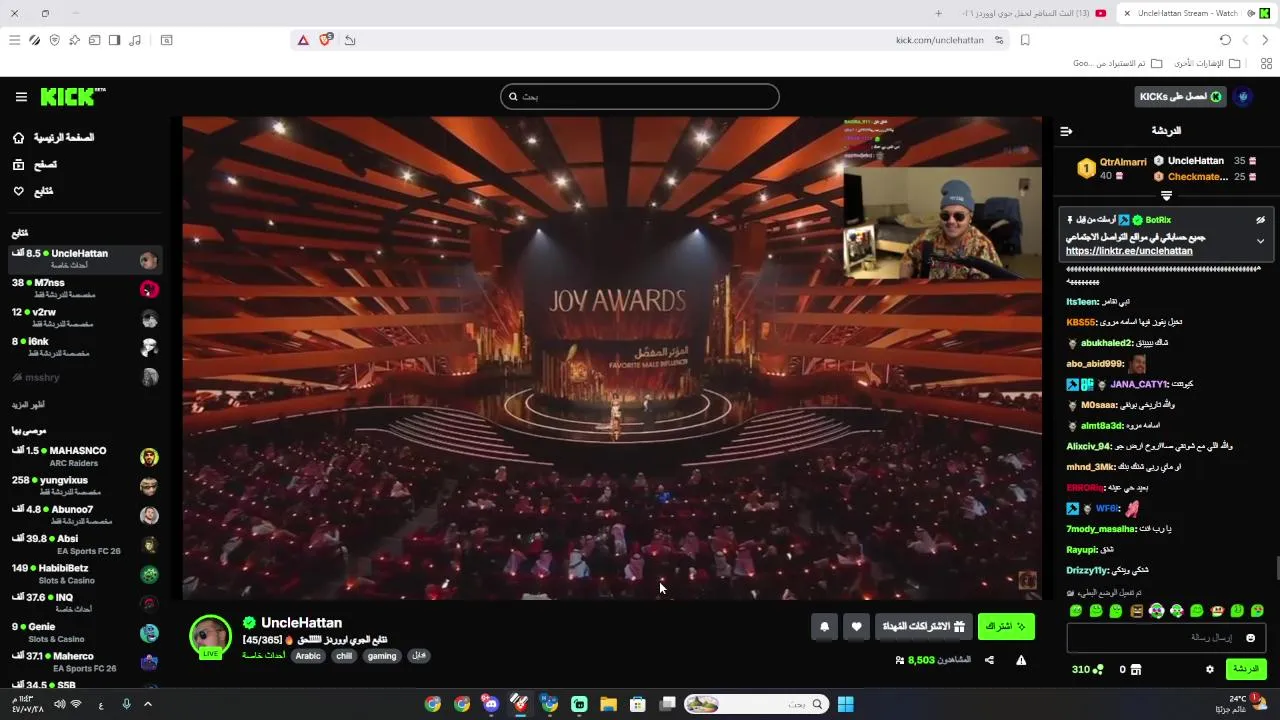The image size is (1280, 720).
Task: Open the Windows Start button
Action: (x=845, y=704)
